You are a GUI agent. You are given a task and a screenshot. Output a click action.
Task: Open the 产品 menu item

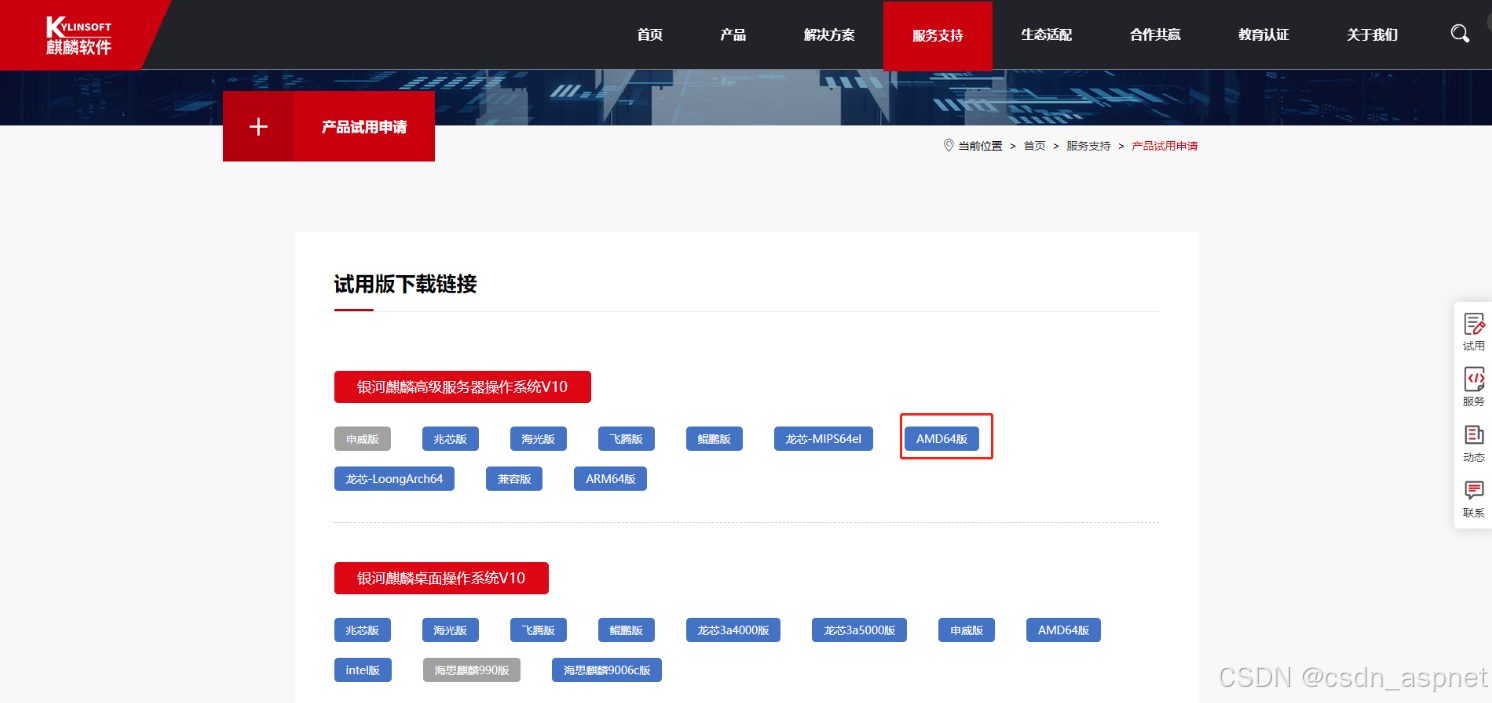733,35
